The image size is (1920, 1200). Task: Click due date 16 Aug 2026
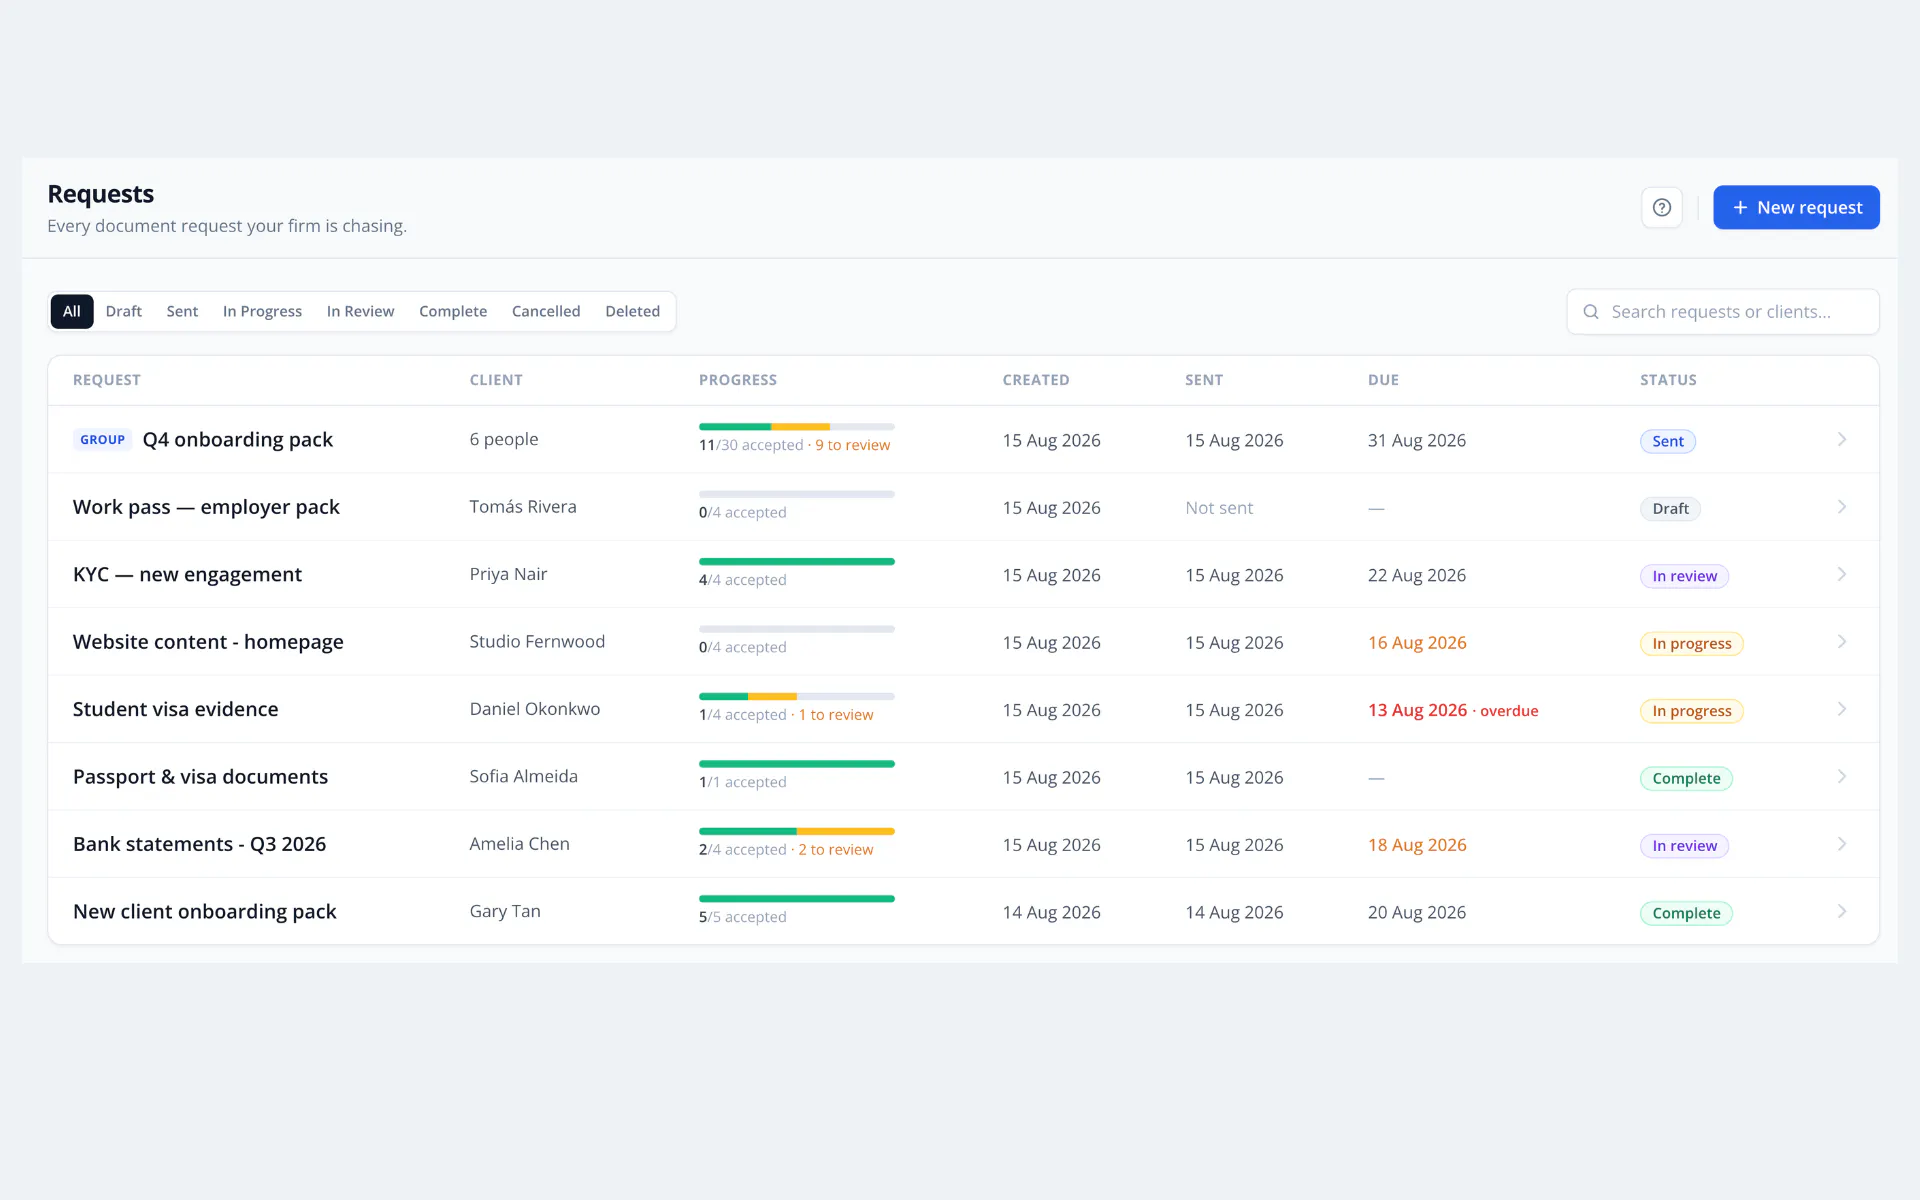[1417, 643]
